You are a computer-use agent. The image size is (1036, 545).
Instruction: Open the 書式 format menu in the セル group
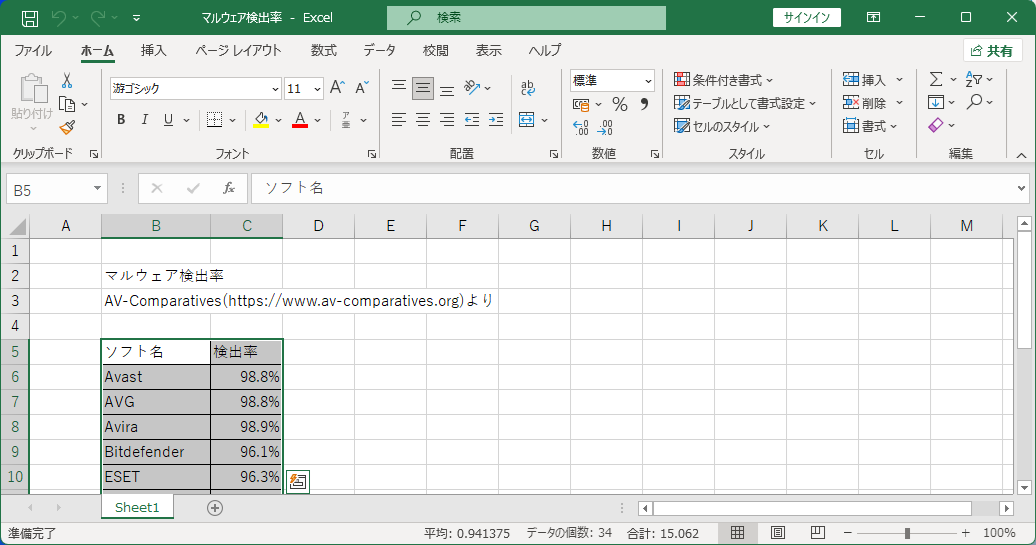870,126
